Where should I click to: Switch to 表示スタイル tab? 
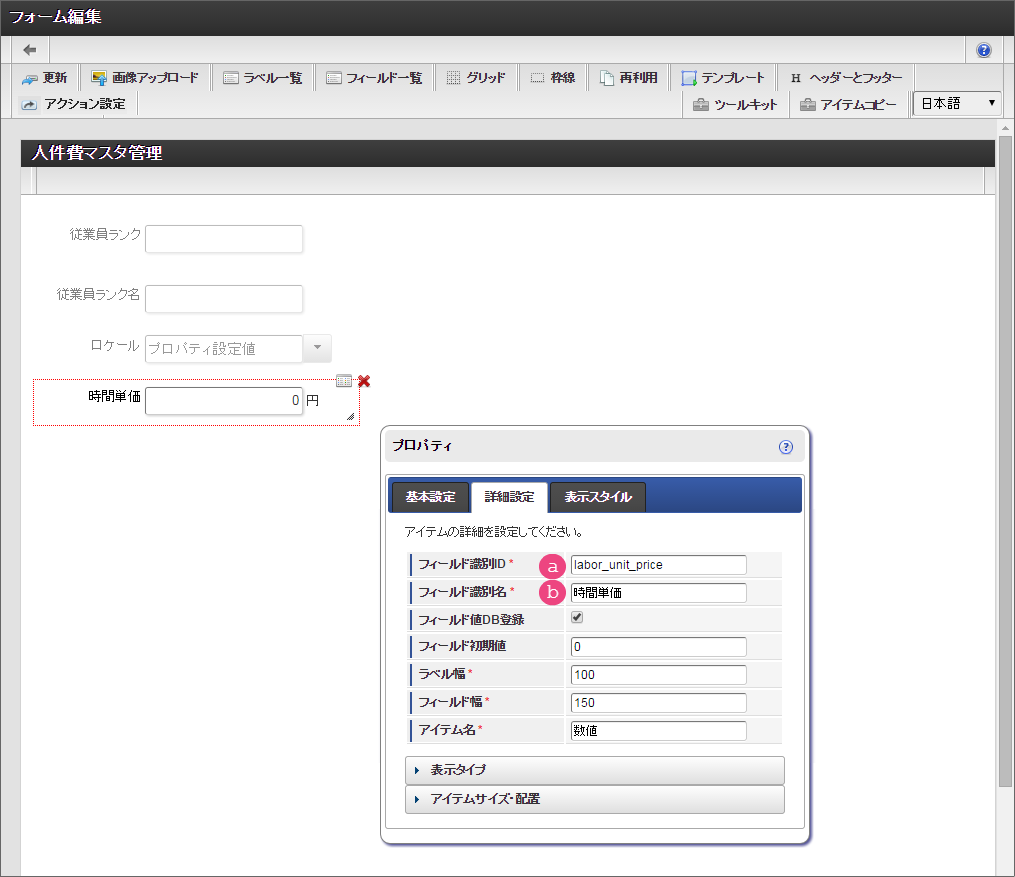click(597, 497)
